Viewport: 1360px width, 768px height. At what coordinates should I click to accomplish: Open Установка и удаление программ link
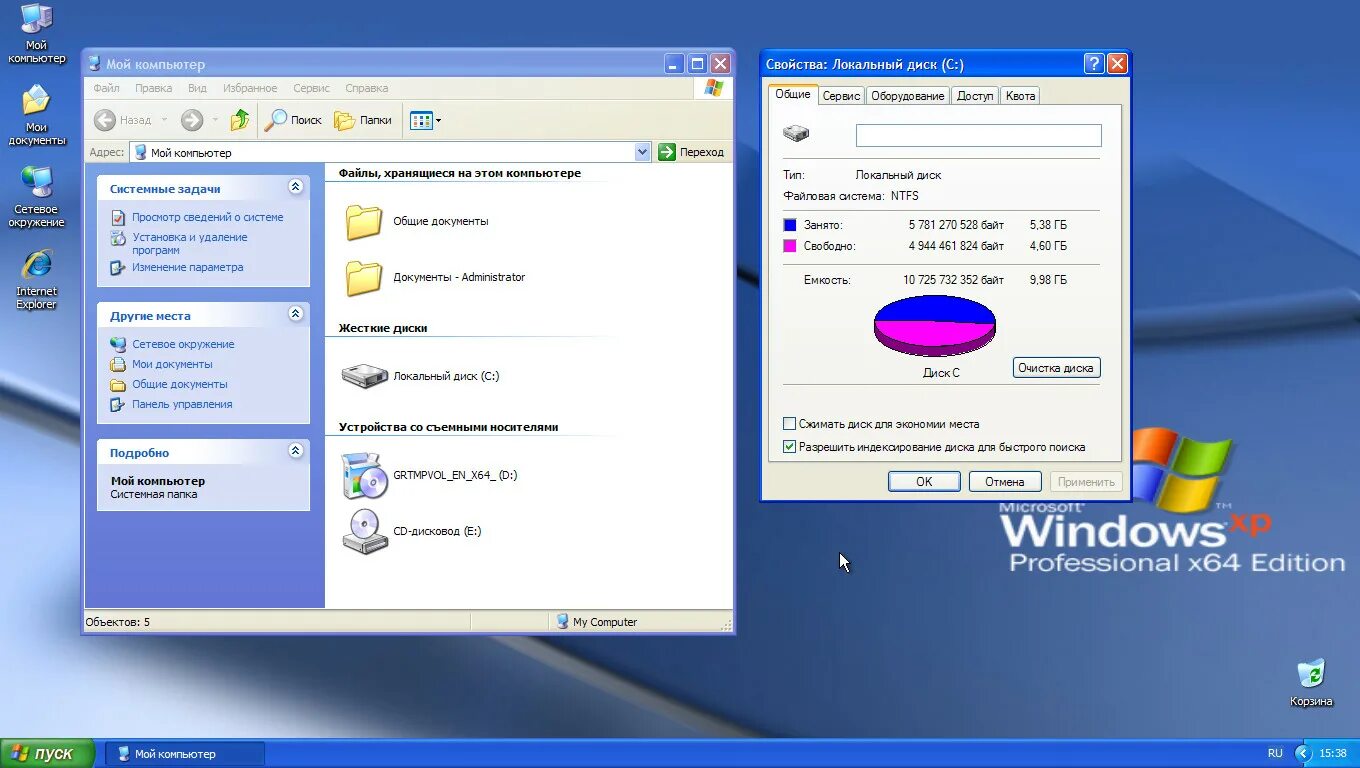(190, 243)
